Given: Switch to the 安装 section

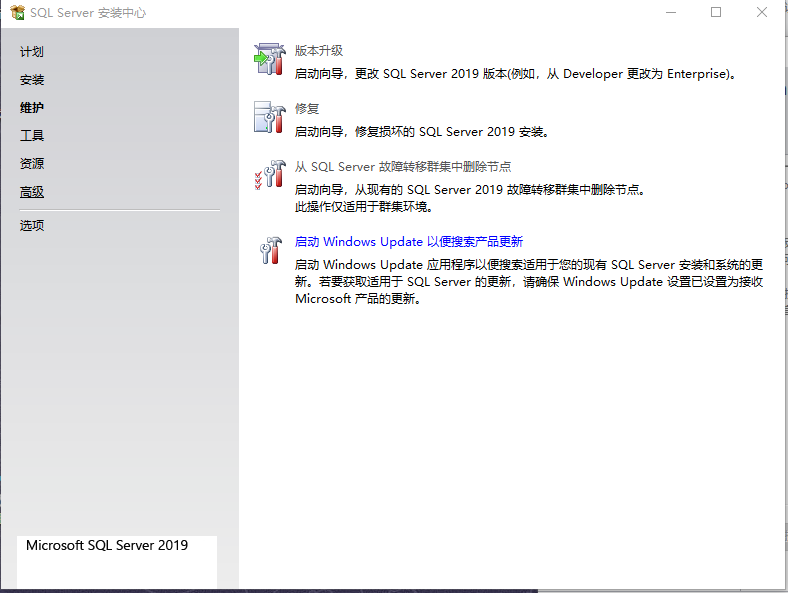Looking at the screenshot, I should tap(32, 80).
